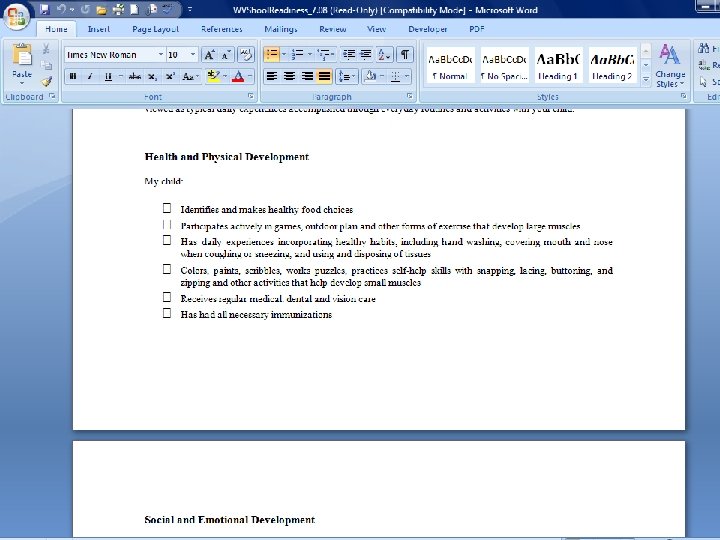The height and width of the screenshot is (540, 720).
Task: Apply red font color
Action: pyautogui.click(x=238, y=77)
